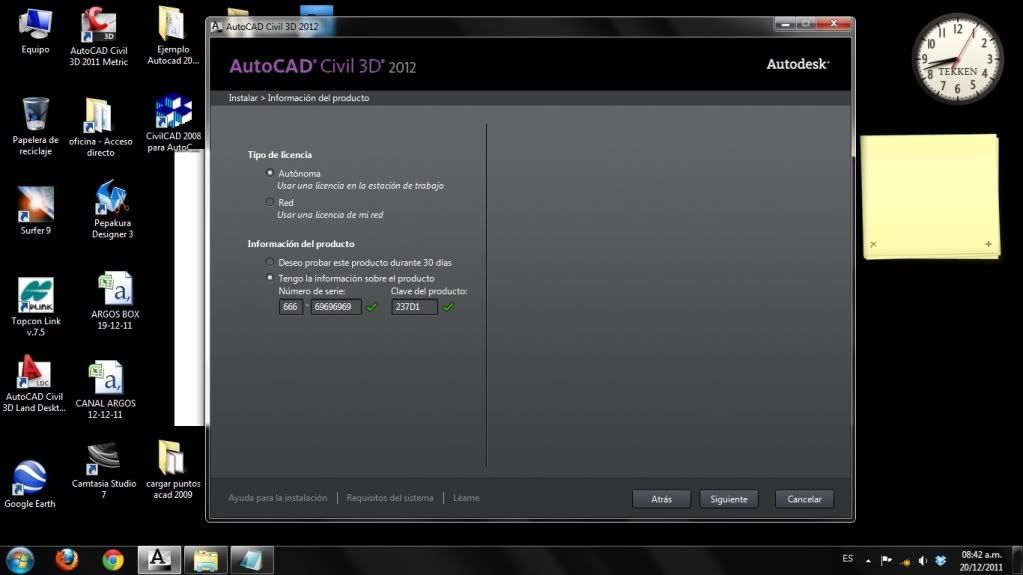The image size is (1023, 575).
Task: Open the Ejemplo Autocad folder
Action: 172,35
